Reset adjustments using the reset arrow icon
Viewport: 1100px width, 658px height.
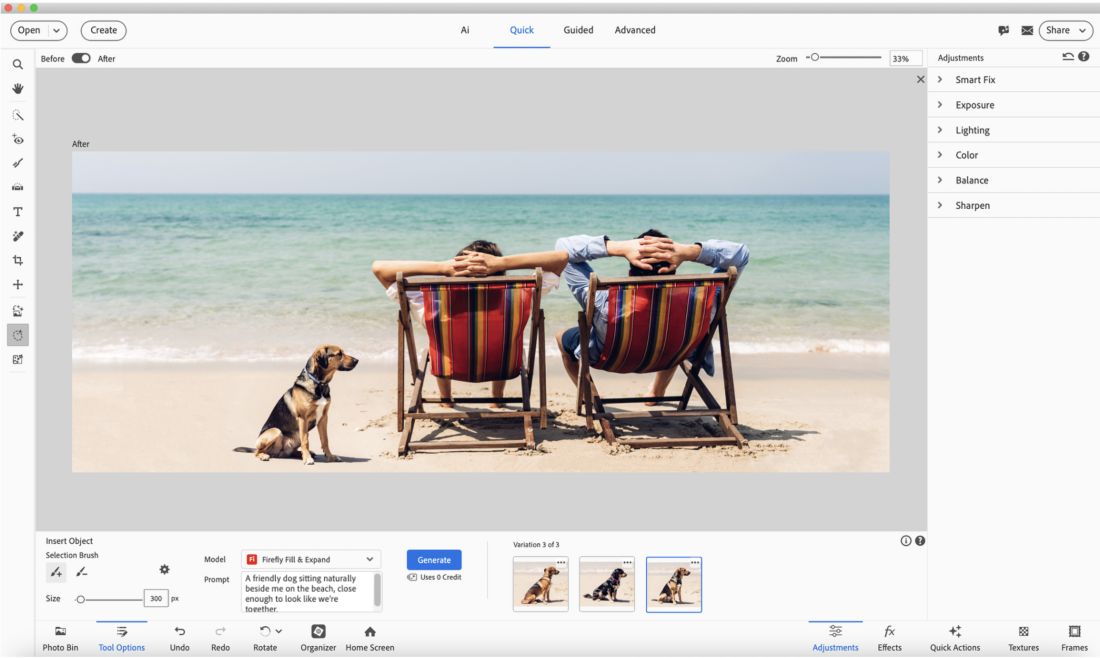[1068, 57]
